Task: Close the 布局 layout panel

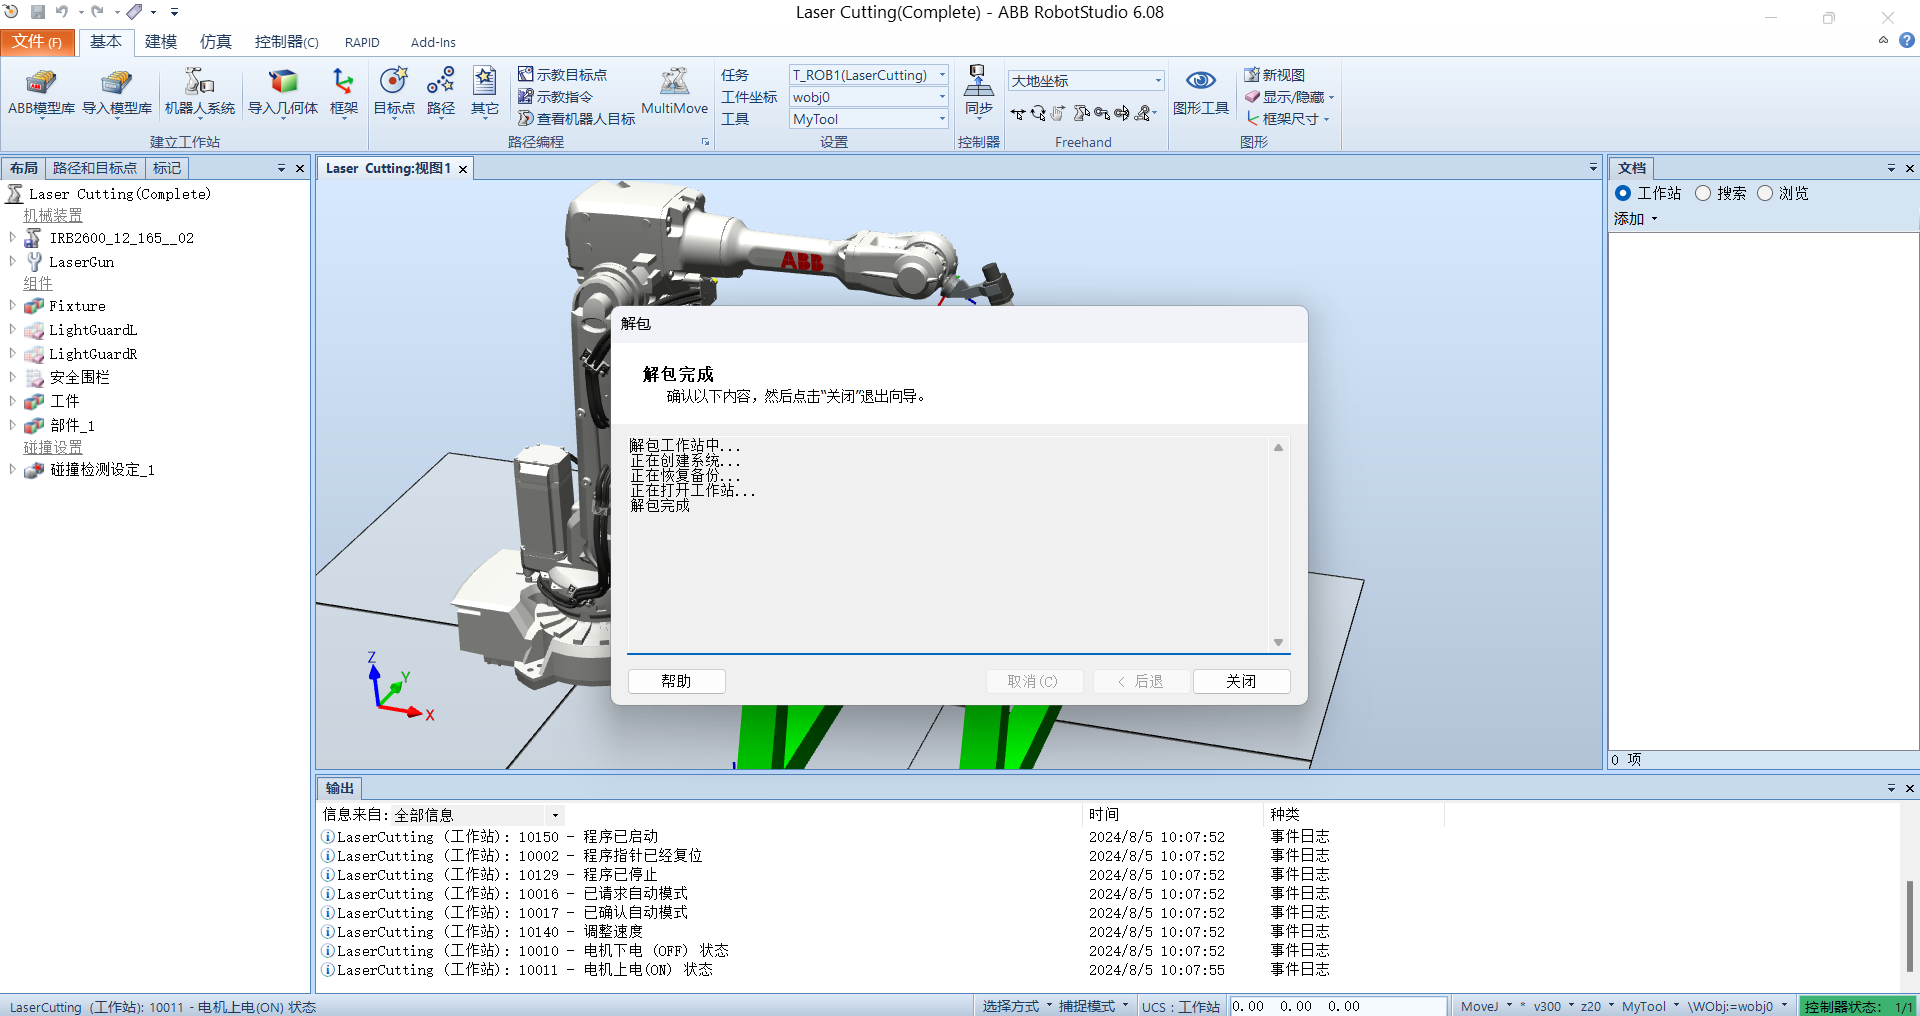Action: pos(299,168)
